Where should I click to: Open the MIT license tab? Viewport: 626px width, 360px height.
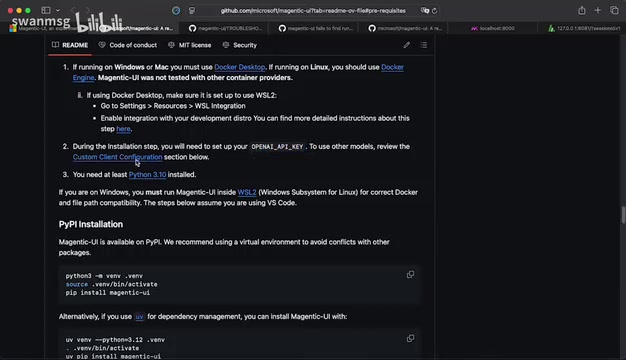point(190,45)
